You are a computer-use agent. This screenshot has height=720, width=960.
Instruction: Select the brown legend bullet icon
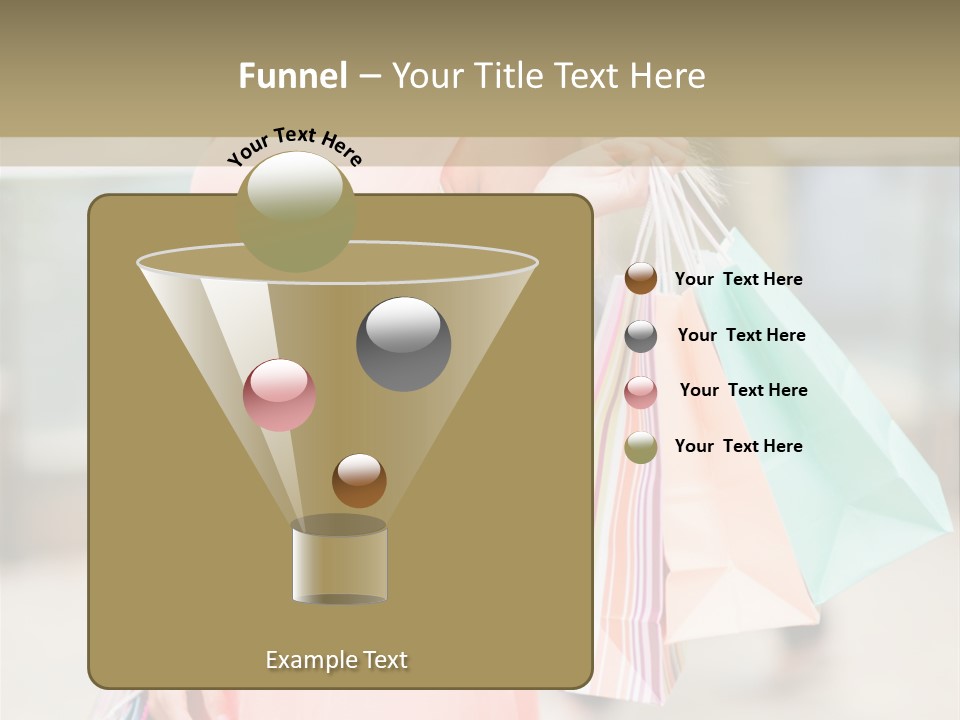pos(639,279)
